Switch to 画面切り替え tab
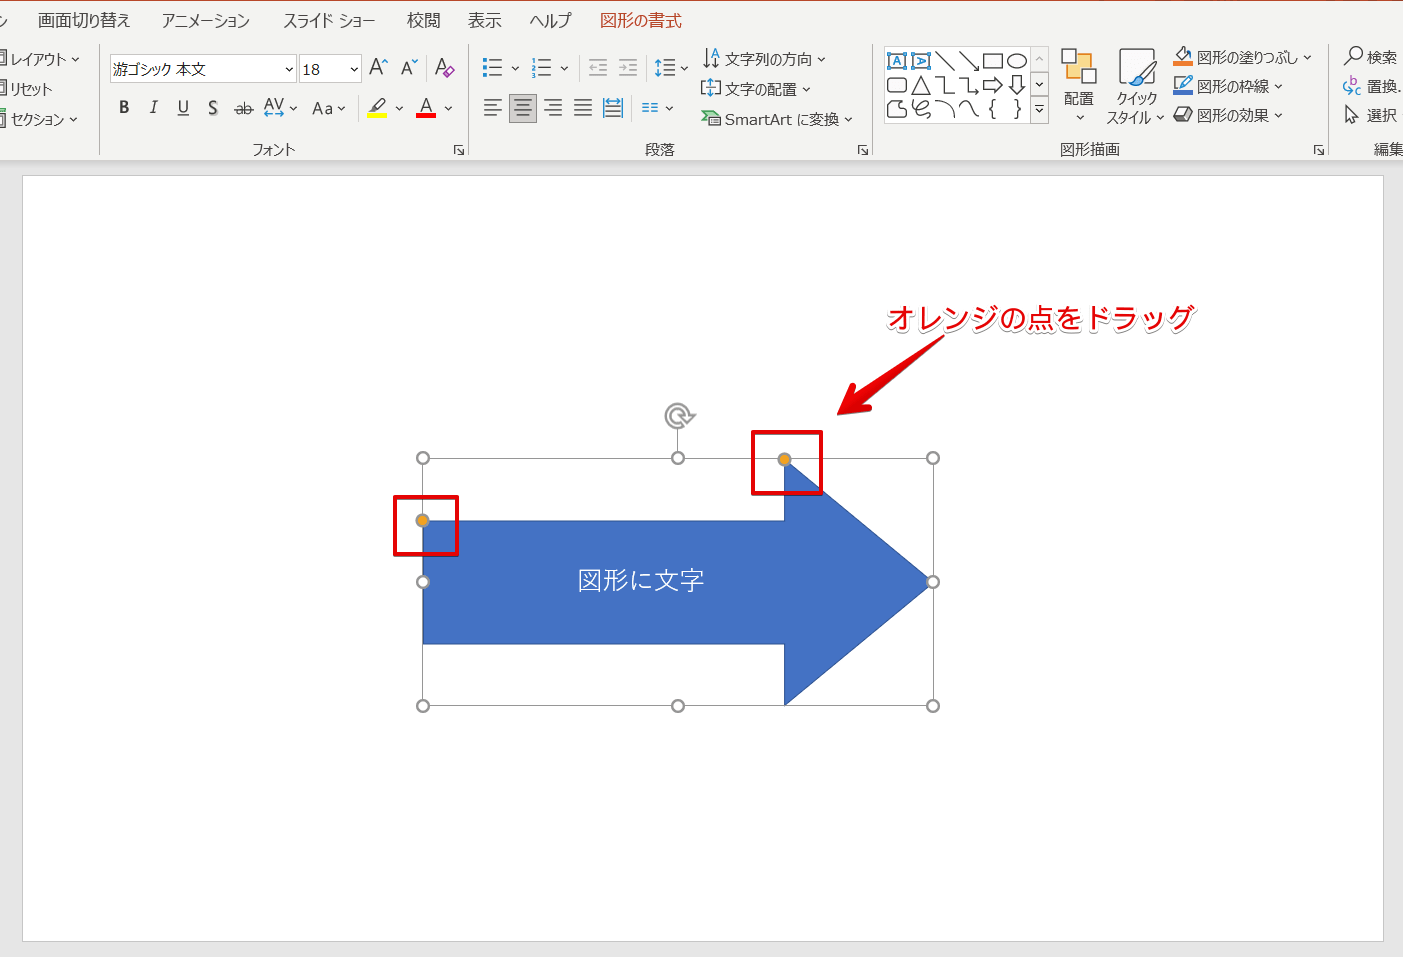This screenshot has height=957, width=1403. (84, 20)
